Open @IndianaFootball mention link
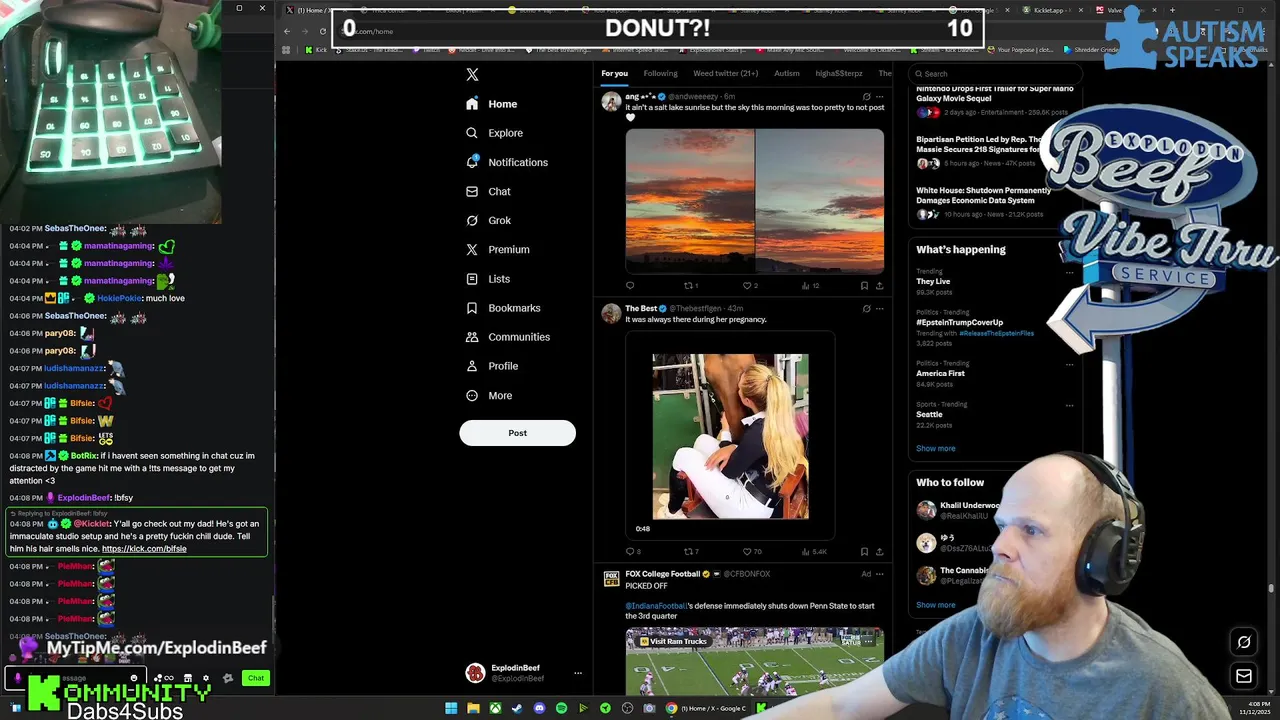1280x720 pixels. 656,606
